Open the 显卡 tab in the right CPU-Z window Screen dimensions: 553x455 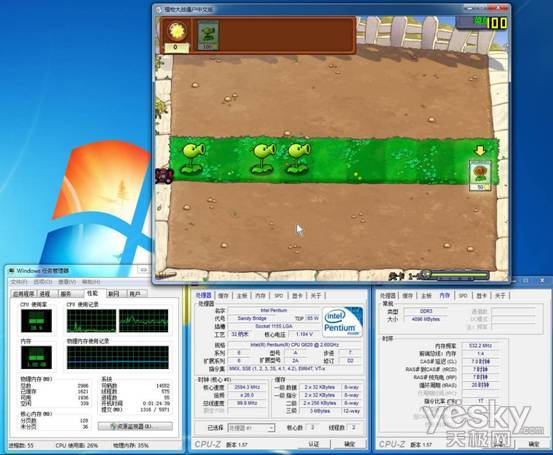[x=482, y=296]
